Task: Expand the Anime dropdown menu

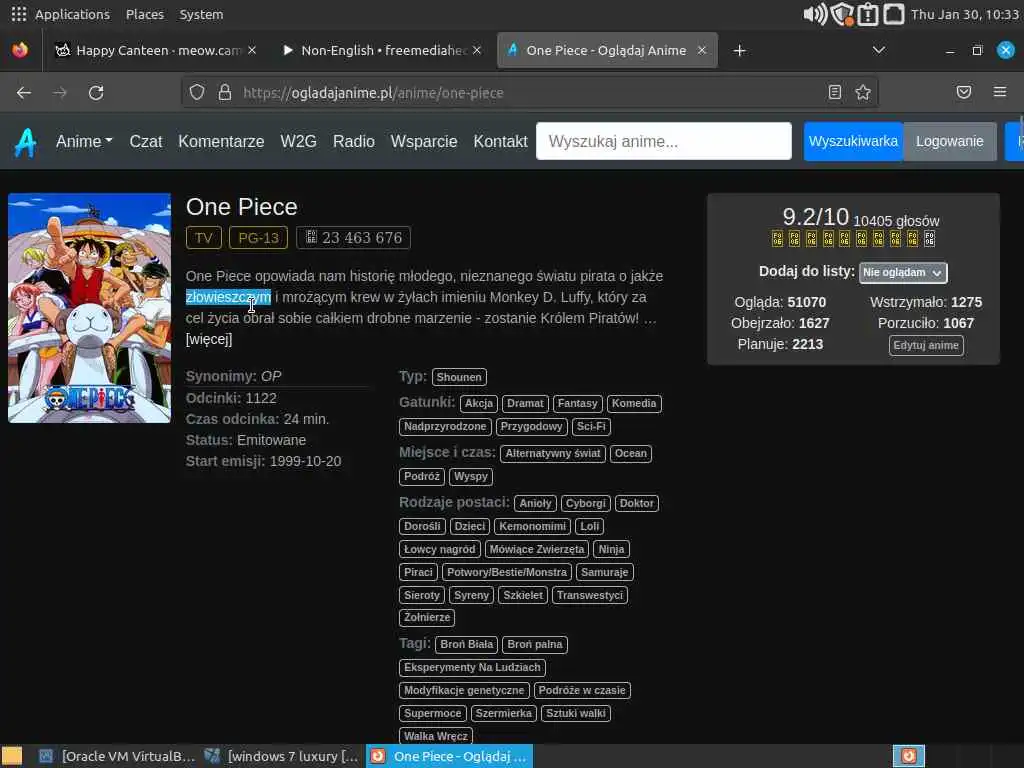Action: tap(84, 141)
